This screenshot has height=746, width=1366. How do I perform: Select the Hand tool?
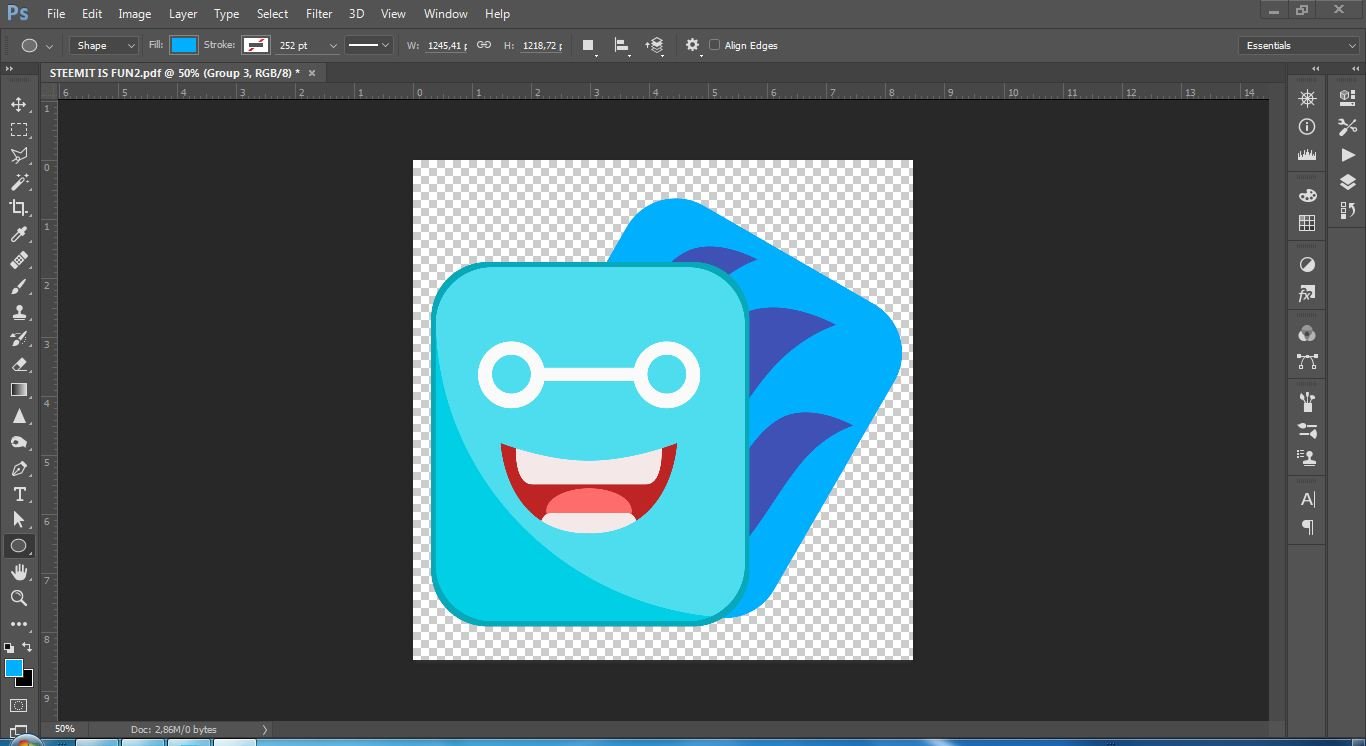(19, 572)
